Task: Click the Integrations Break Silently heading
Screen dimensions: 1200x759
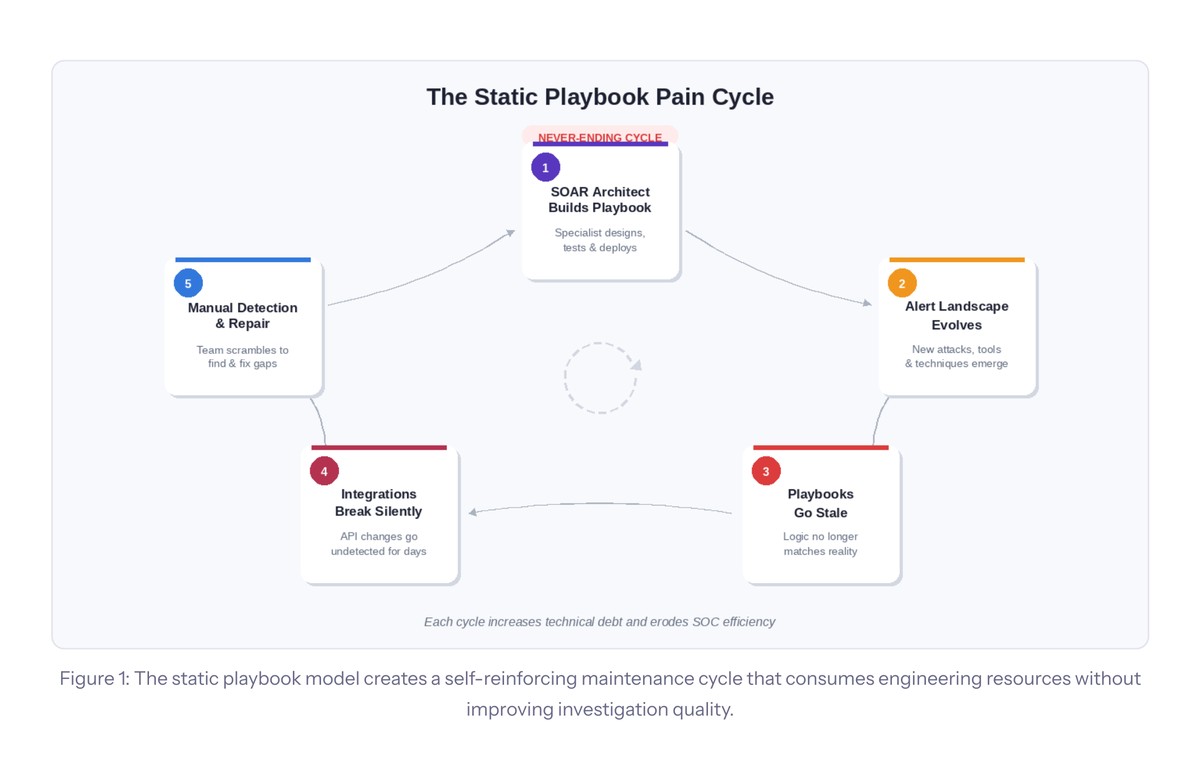Action: tap(378, 503)
